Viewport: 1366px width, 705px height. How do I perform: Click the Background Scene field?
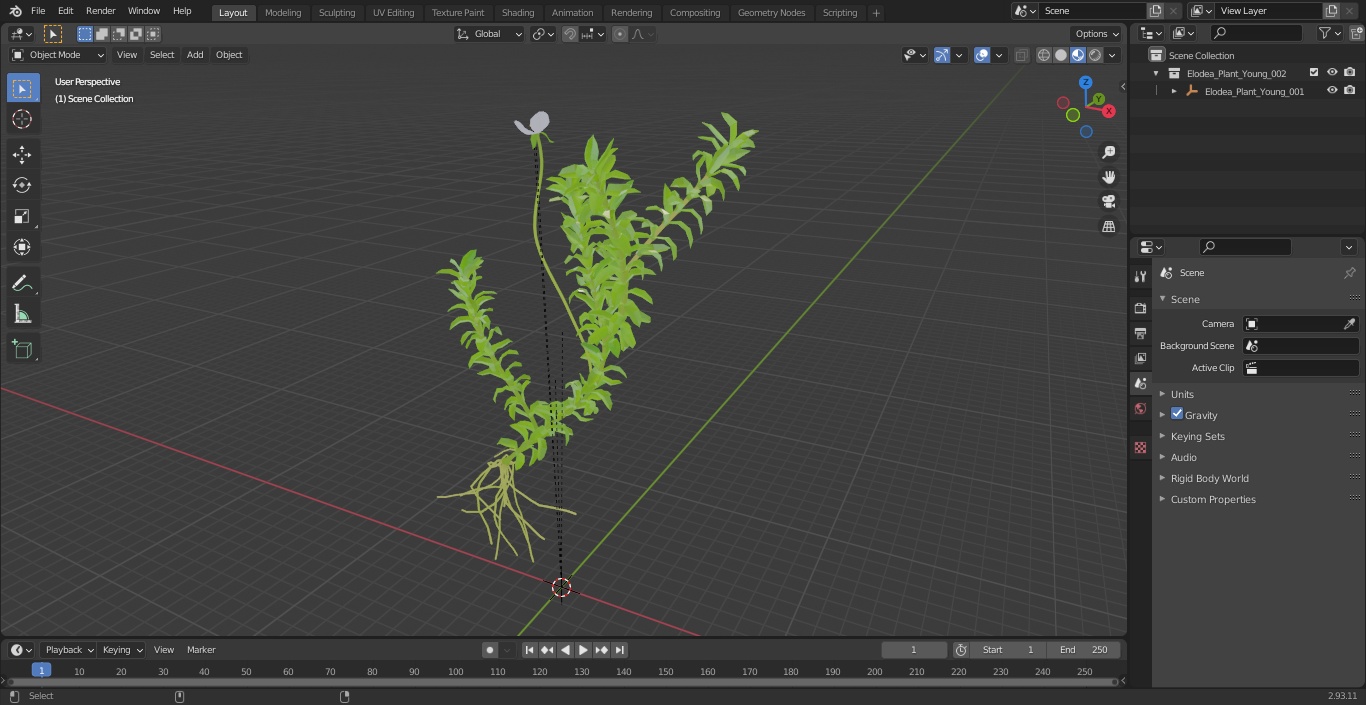click(x=1300, y=346)
